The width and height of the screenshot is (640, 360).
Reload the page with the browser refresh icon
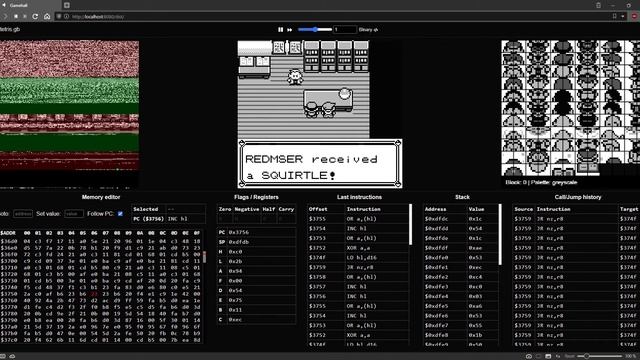point(35,16)
